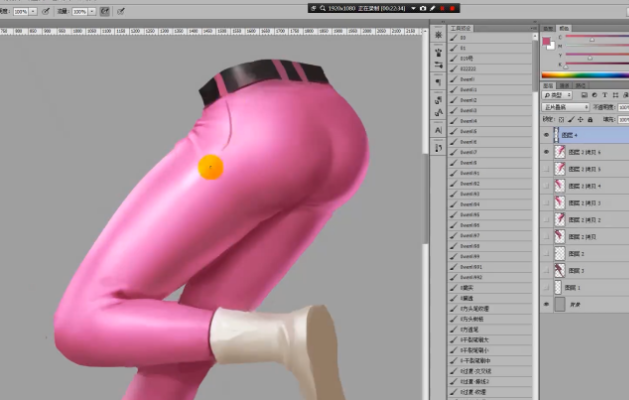The image size is (629, 400).
Task: Show layer 图层 2 拷贝 4 visibility box
Action: pyautogui.click(x=546, y=186)
